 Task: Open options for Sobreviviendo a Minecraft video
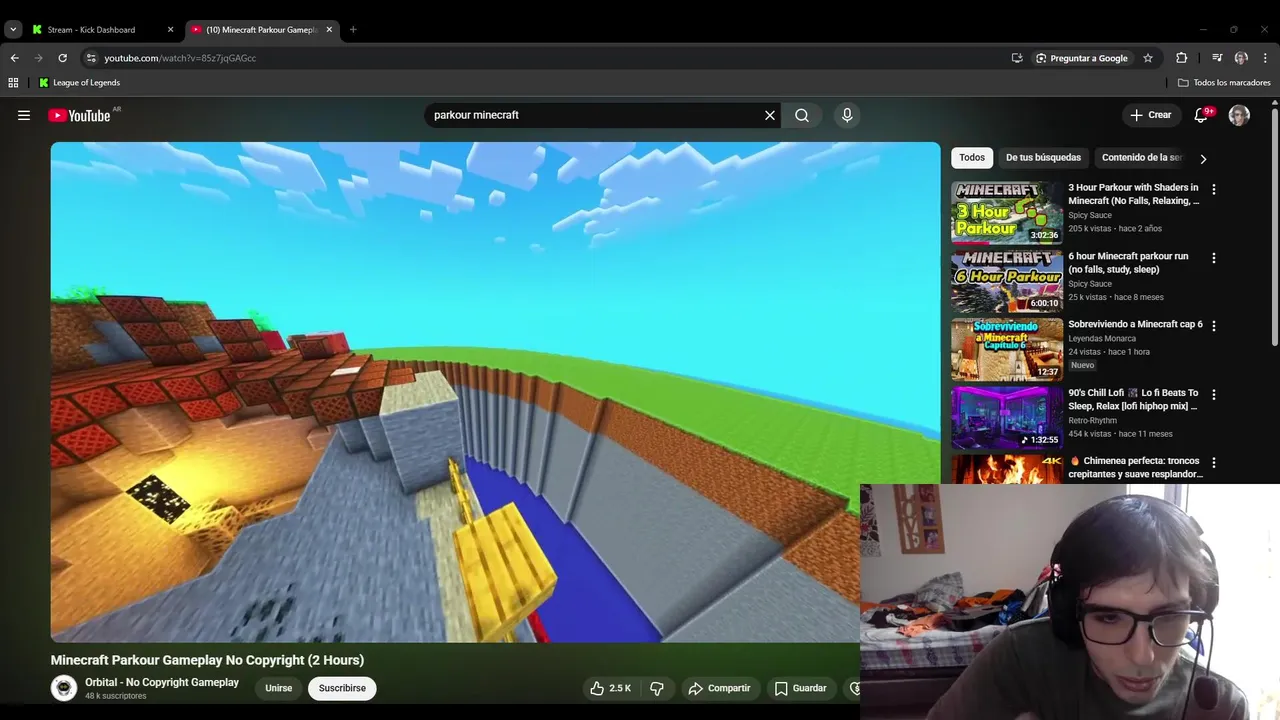1214,326
